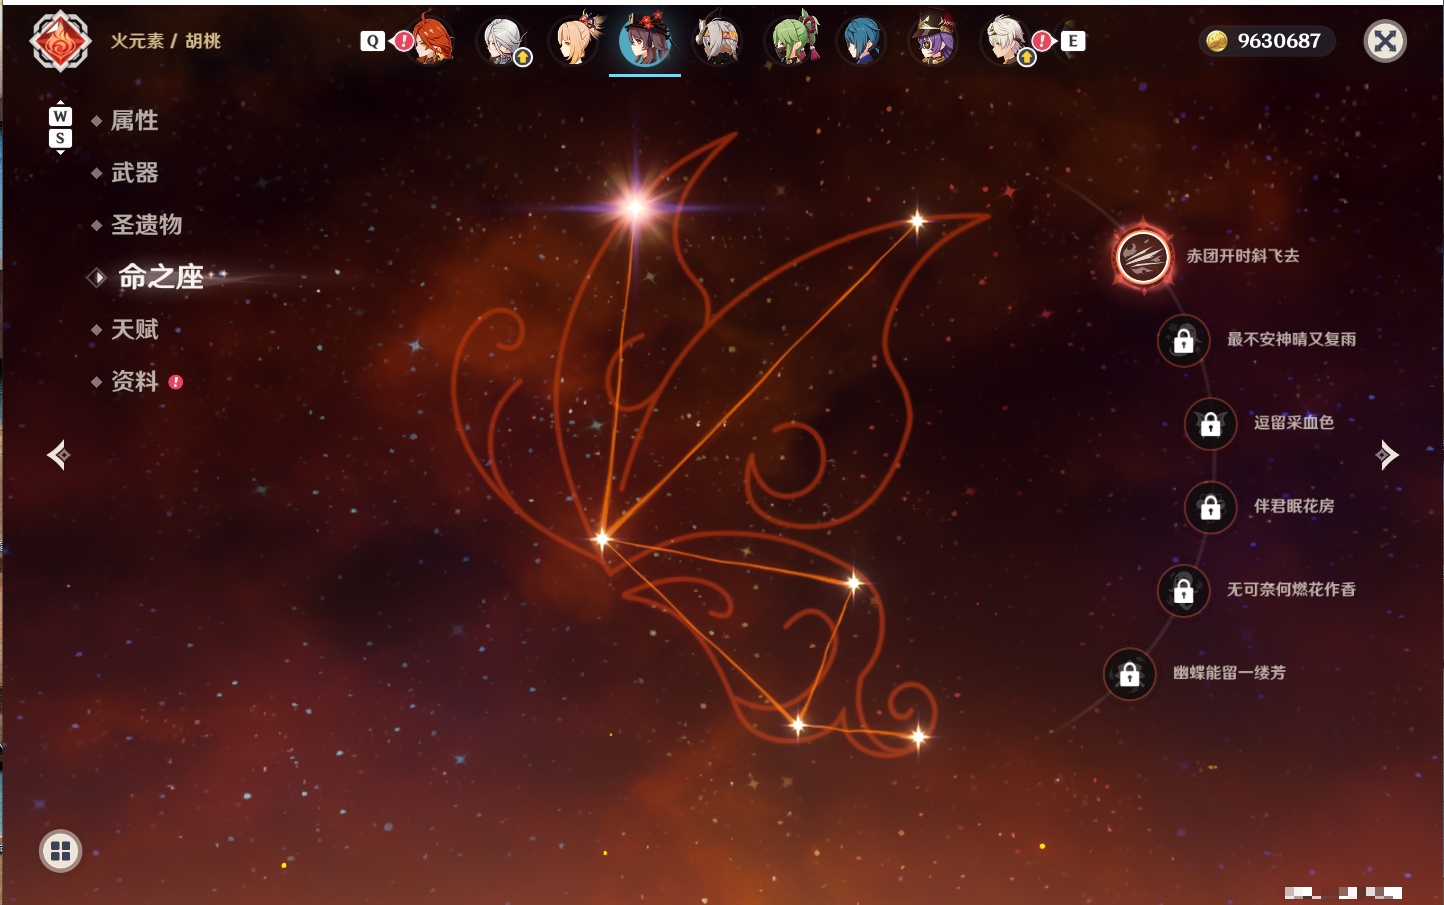Open the unlocked constellation 赤团开时斜飞去
1444x905 pixels.
(1142, 256)
